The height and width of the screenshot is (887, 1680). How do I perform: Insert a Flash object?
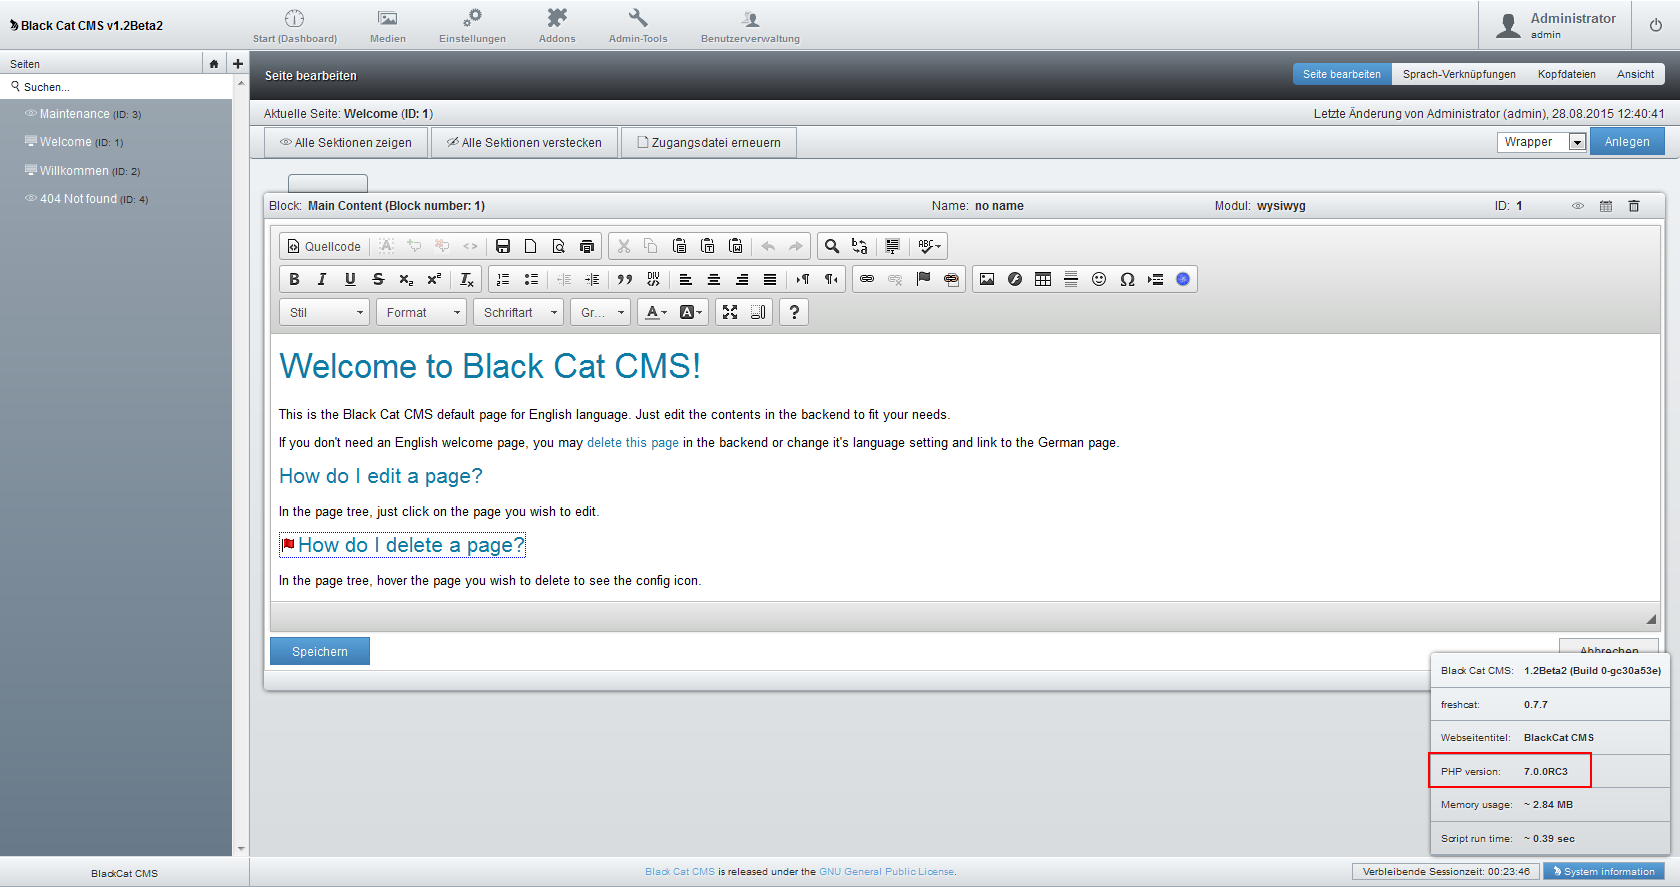[1015, 279]
